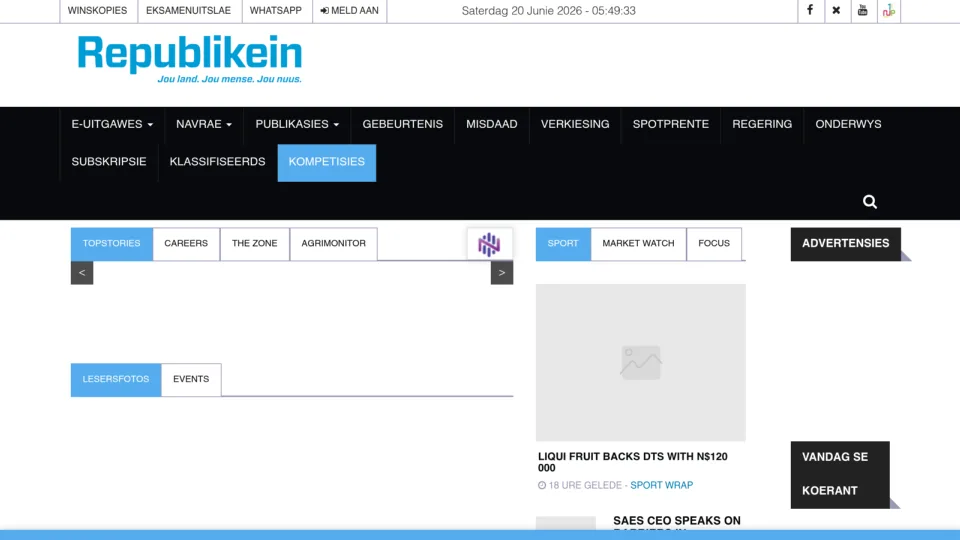The image size is (960, 540).
Task: Open the X (Twitter) icon
Action: (836, 10)
